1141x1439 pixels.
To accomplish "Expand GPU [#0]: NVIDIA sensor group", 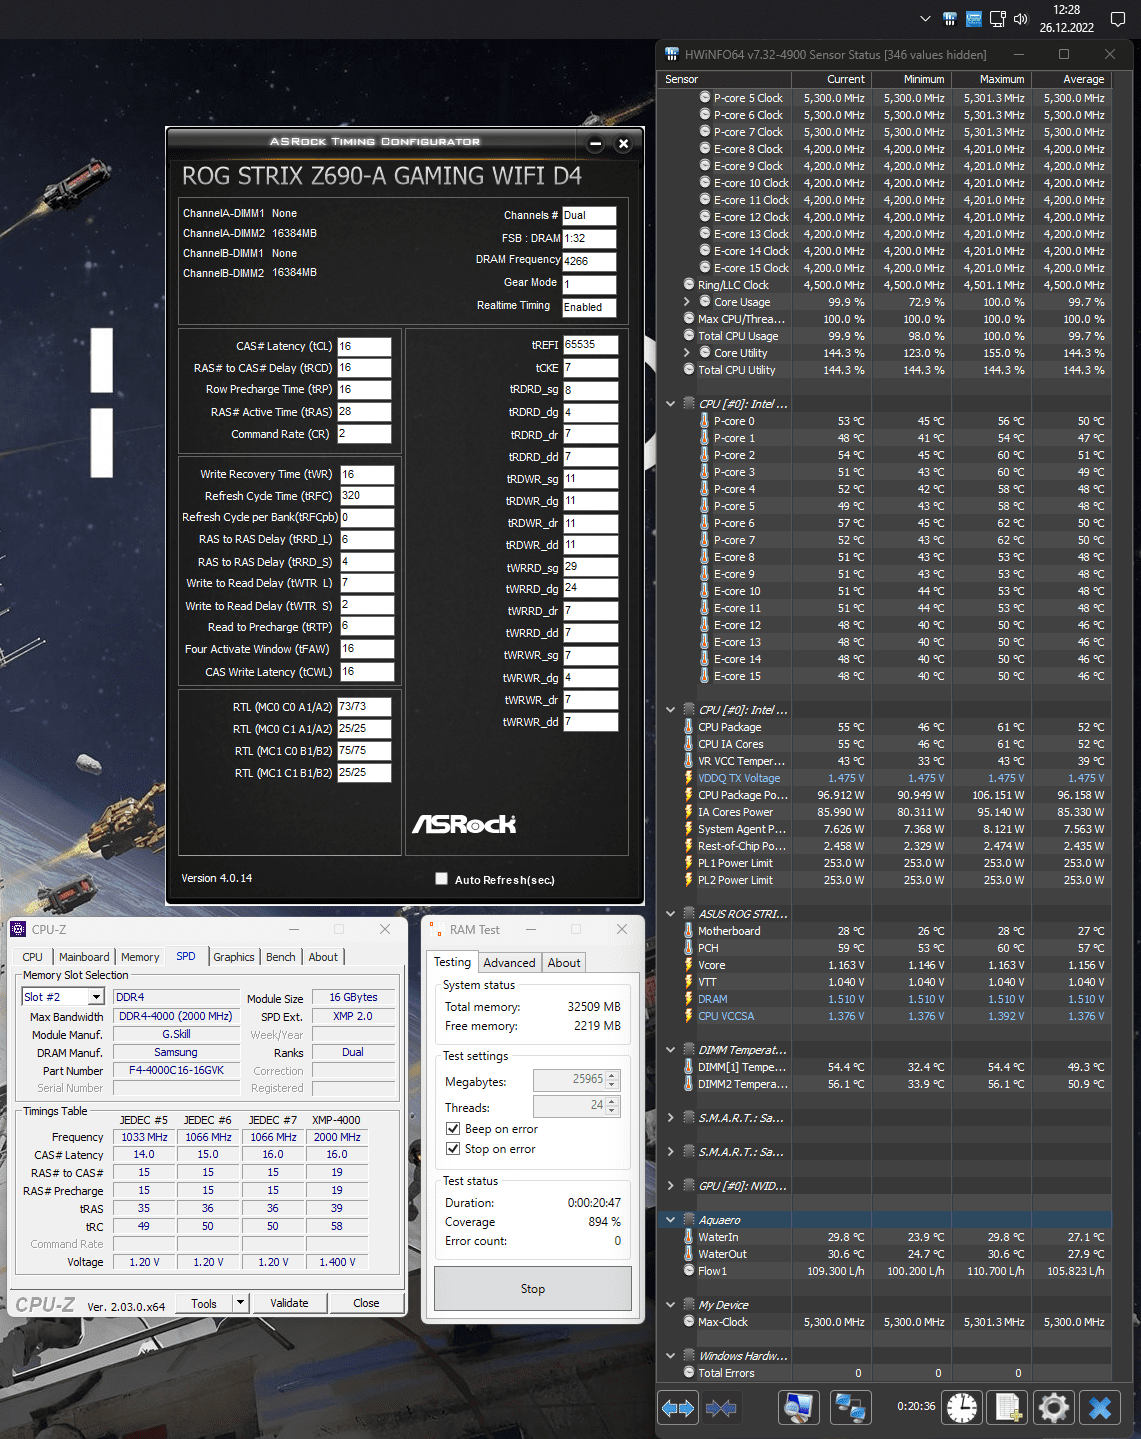I will tap(671, 1186).
